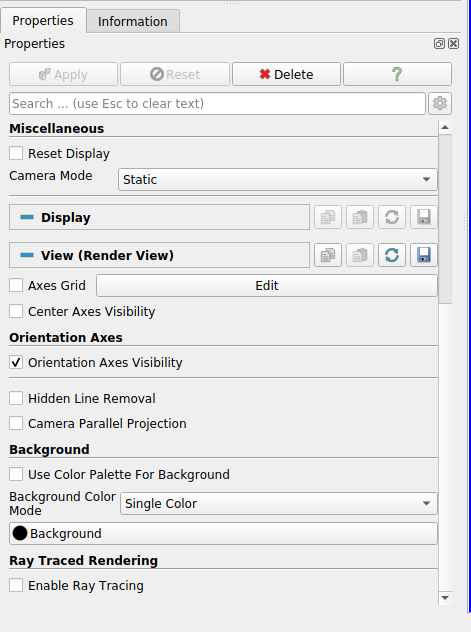The width and height of the screenshot is (471, 632).
Task: Click the Display section paste icon
Action: (360, 217)
